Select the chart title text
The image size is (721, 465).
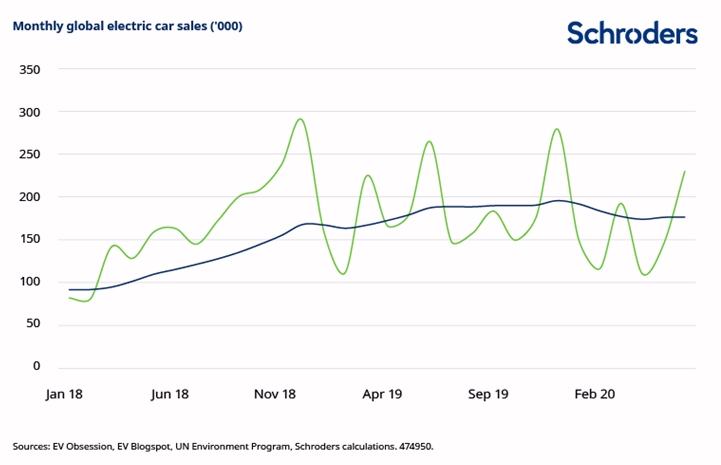pyautogui.click(x=127, y=26)
